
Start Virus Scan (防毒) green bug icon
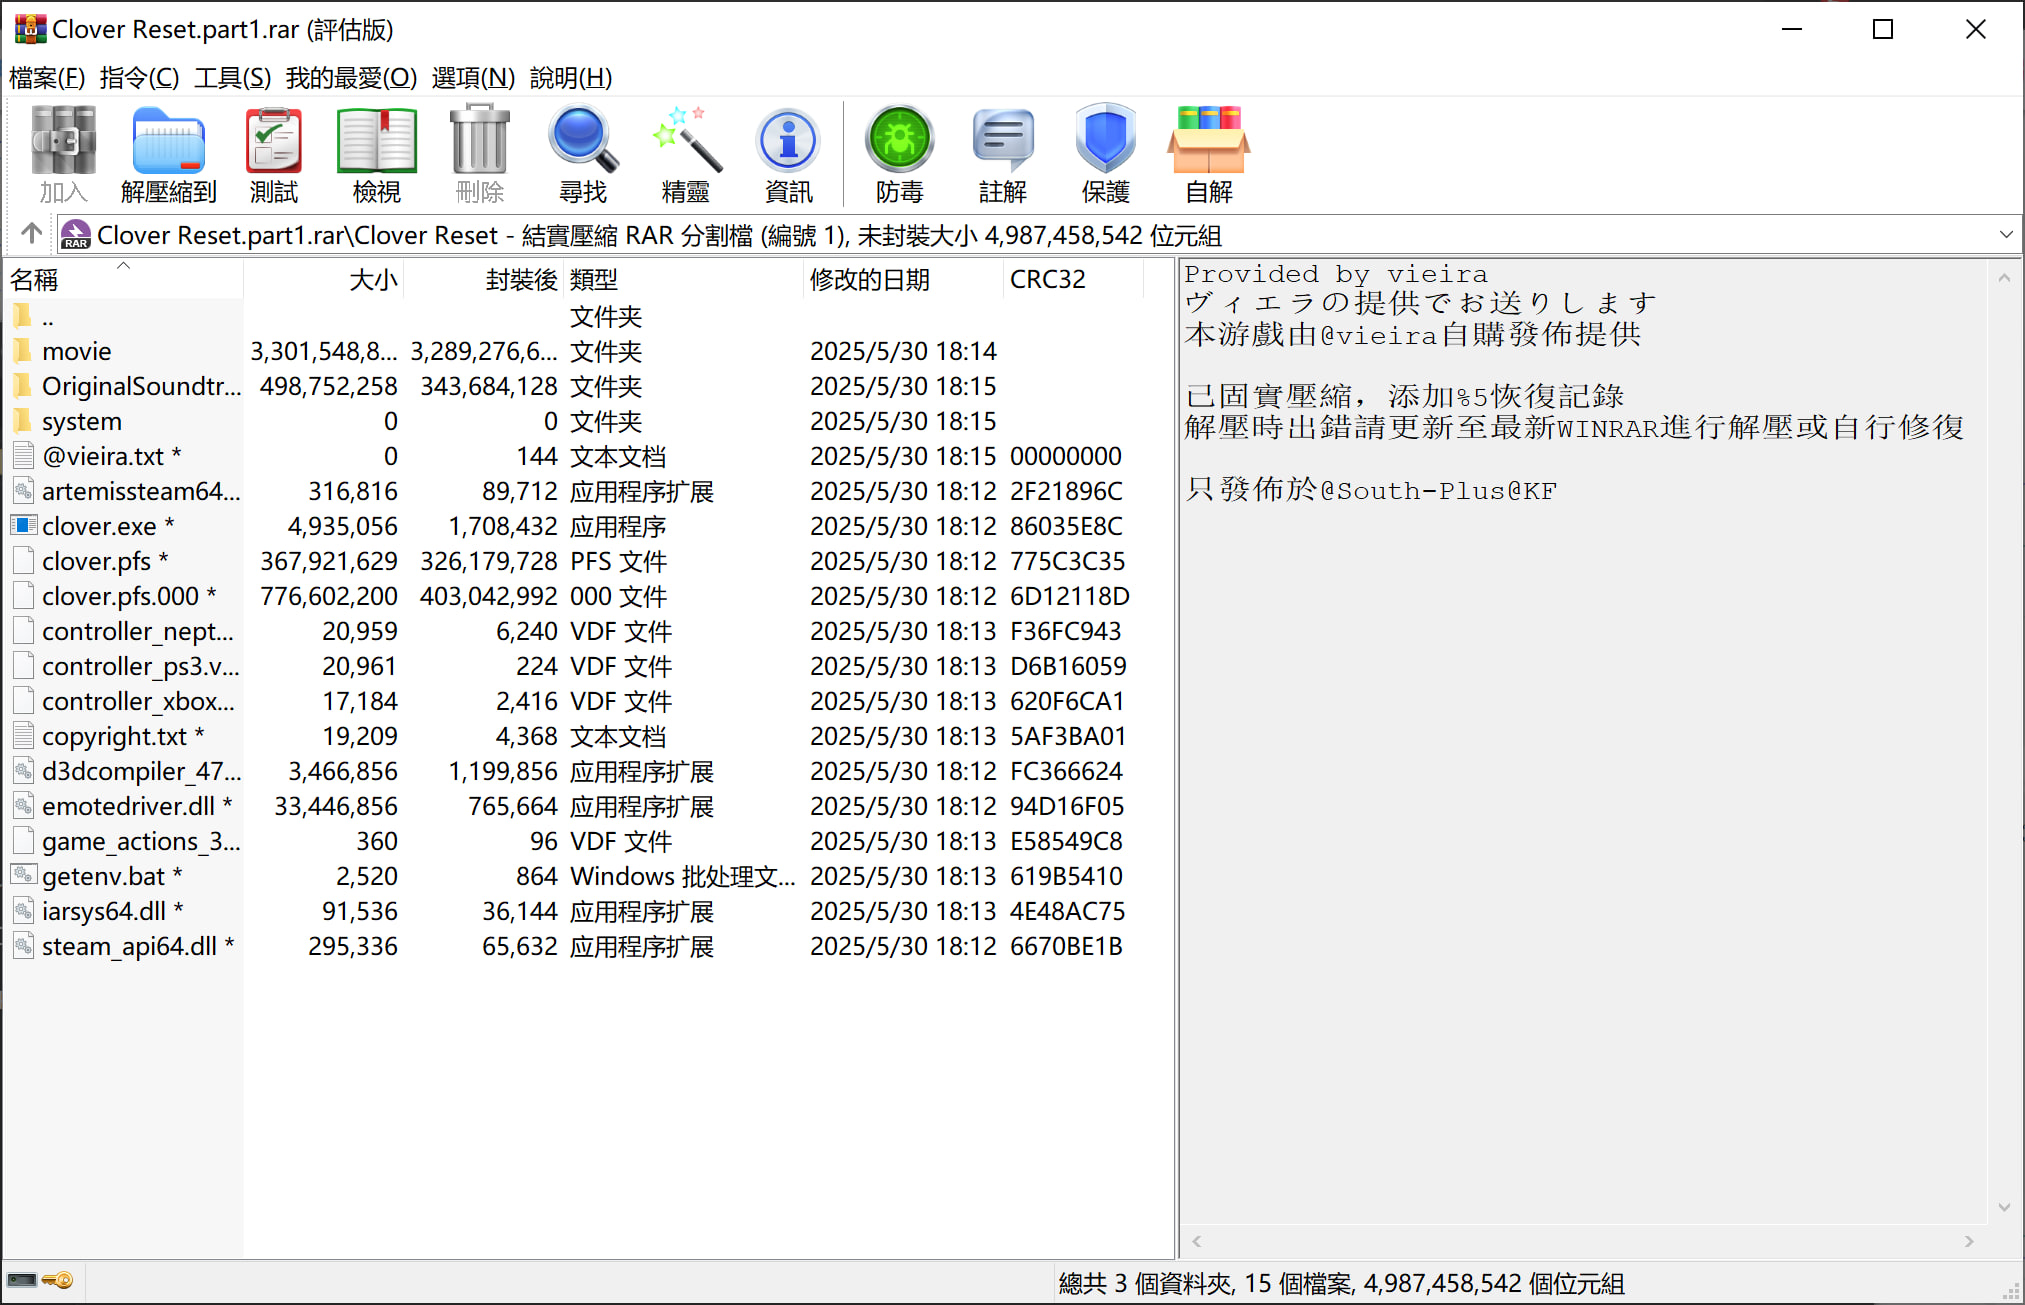click(x=899, y=154)
